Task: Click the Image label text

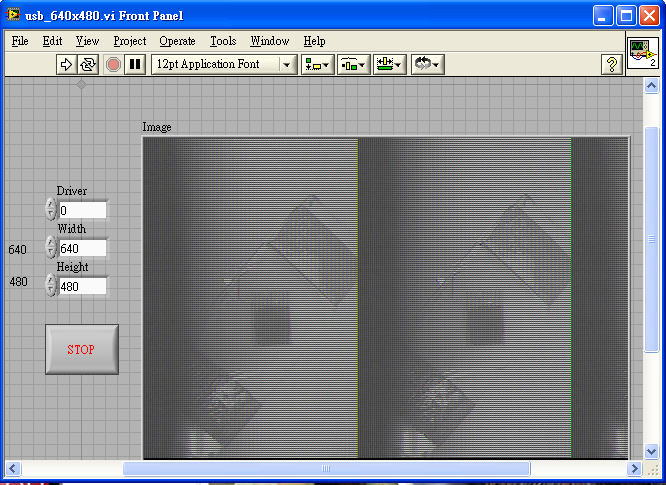Action: 157,127
